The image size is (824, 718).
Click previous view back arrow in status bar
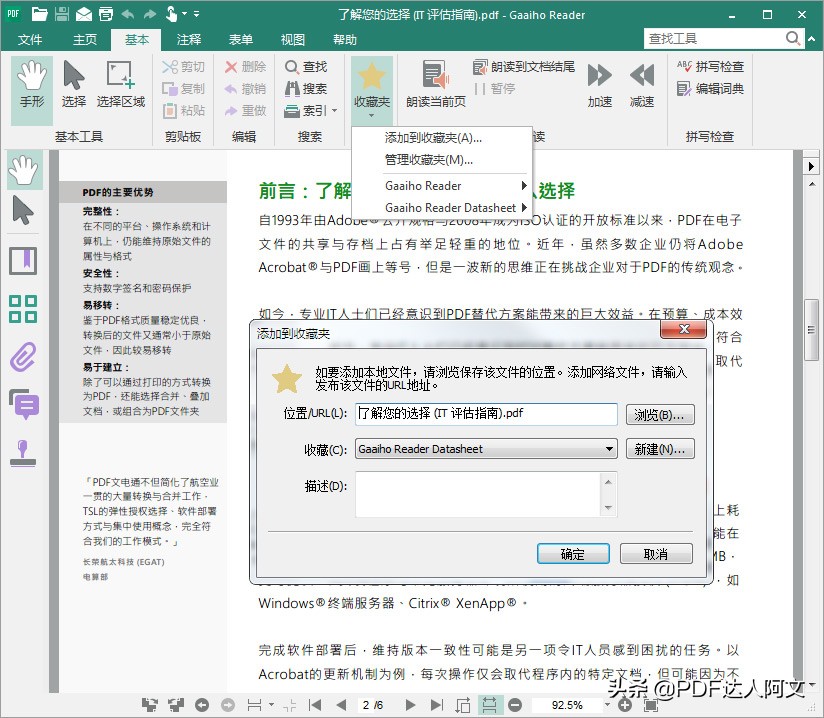202,705
